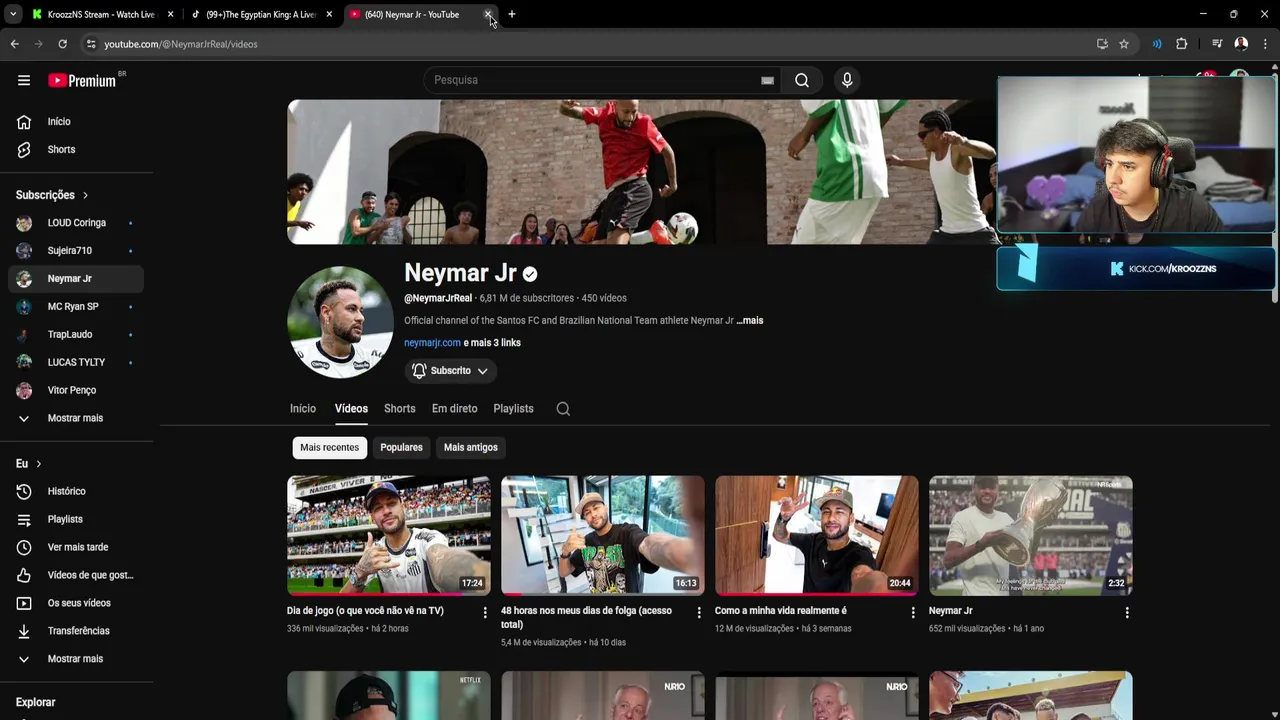Viewport: 1280px width, 720px height.
Task: Open options for Como a minha vida video
Action: (x=913, y=613)
